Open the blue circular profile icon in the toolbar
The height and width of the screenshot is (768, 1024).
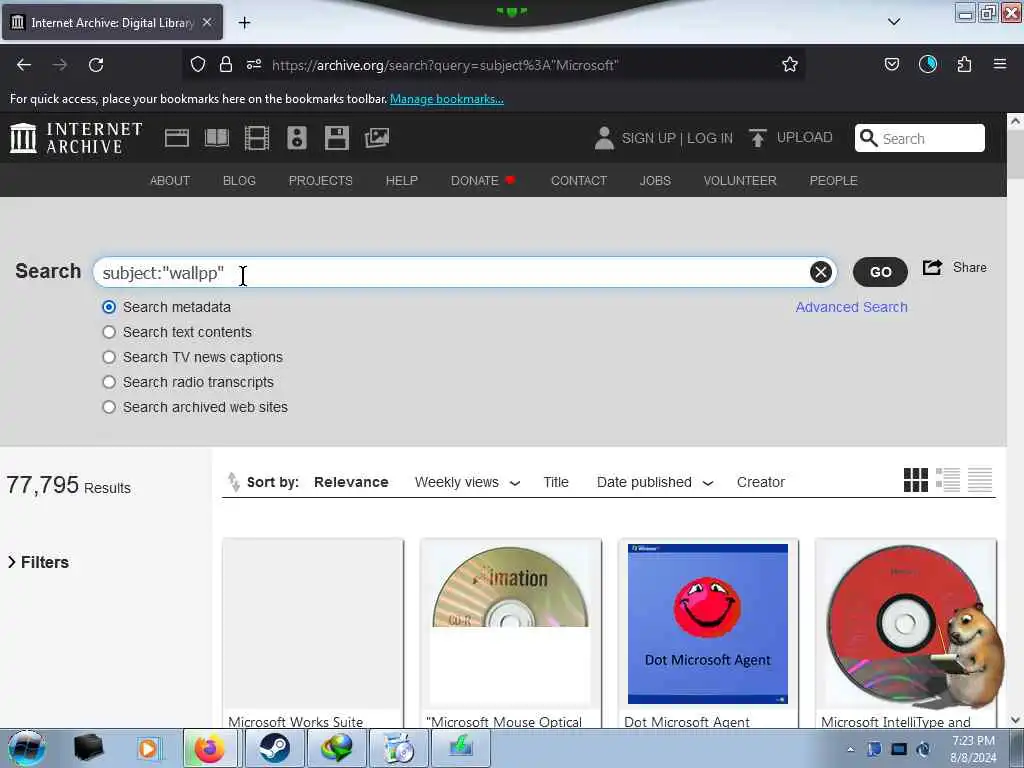[928, 64]
